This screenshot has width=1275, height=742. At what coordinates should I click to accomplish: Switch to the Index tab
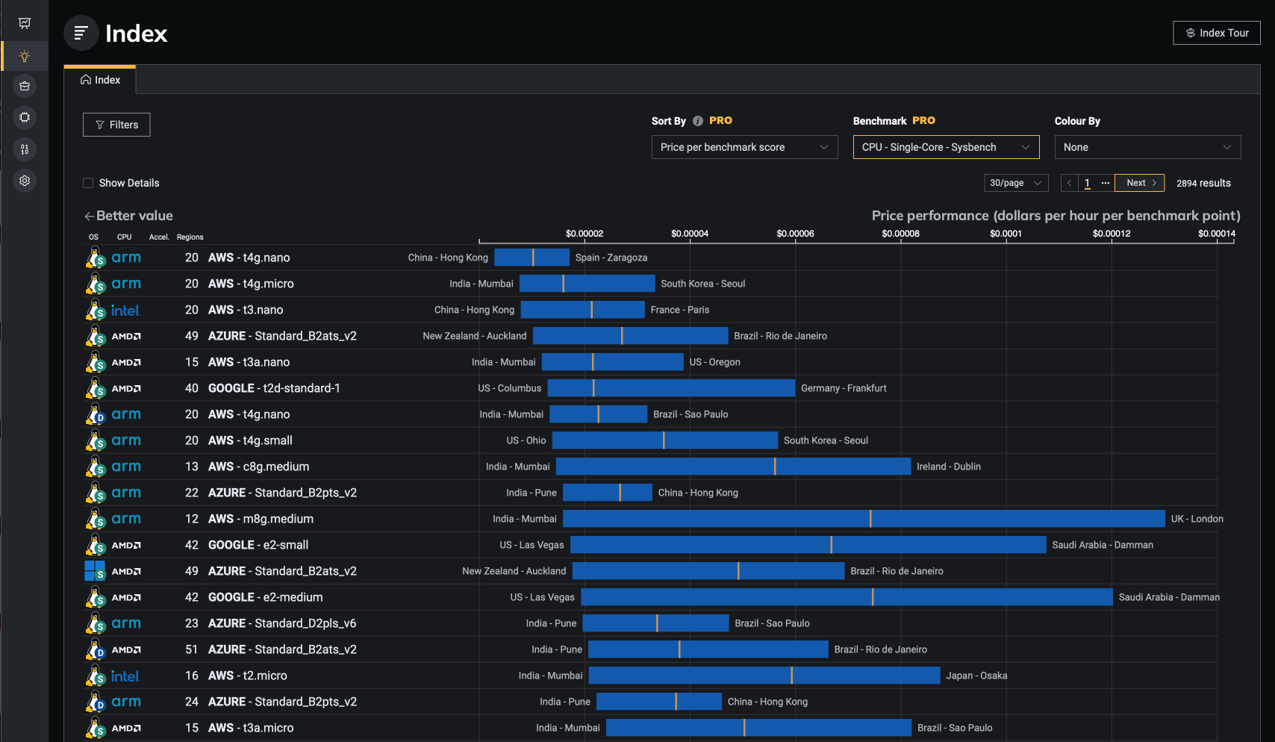coord(100,80)
